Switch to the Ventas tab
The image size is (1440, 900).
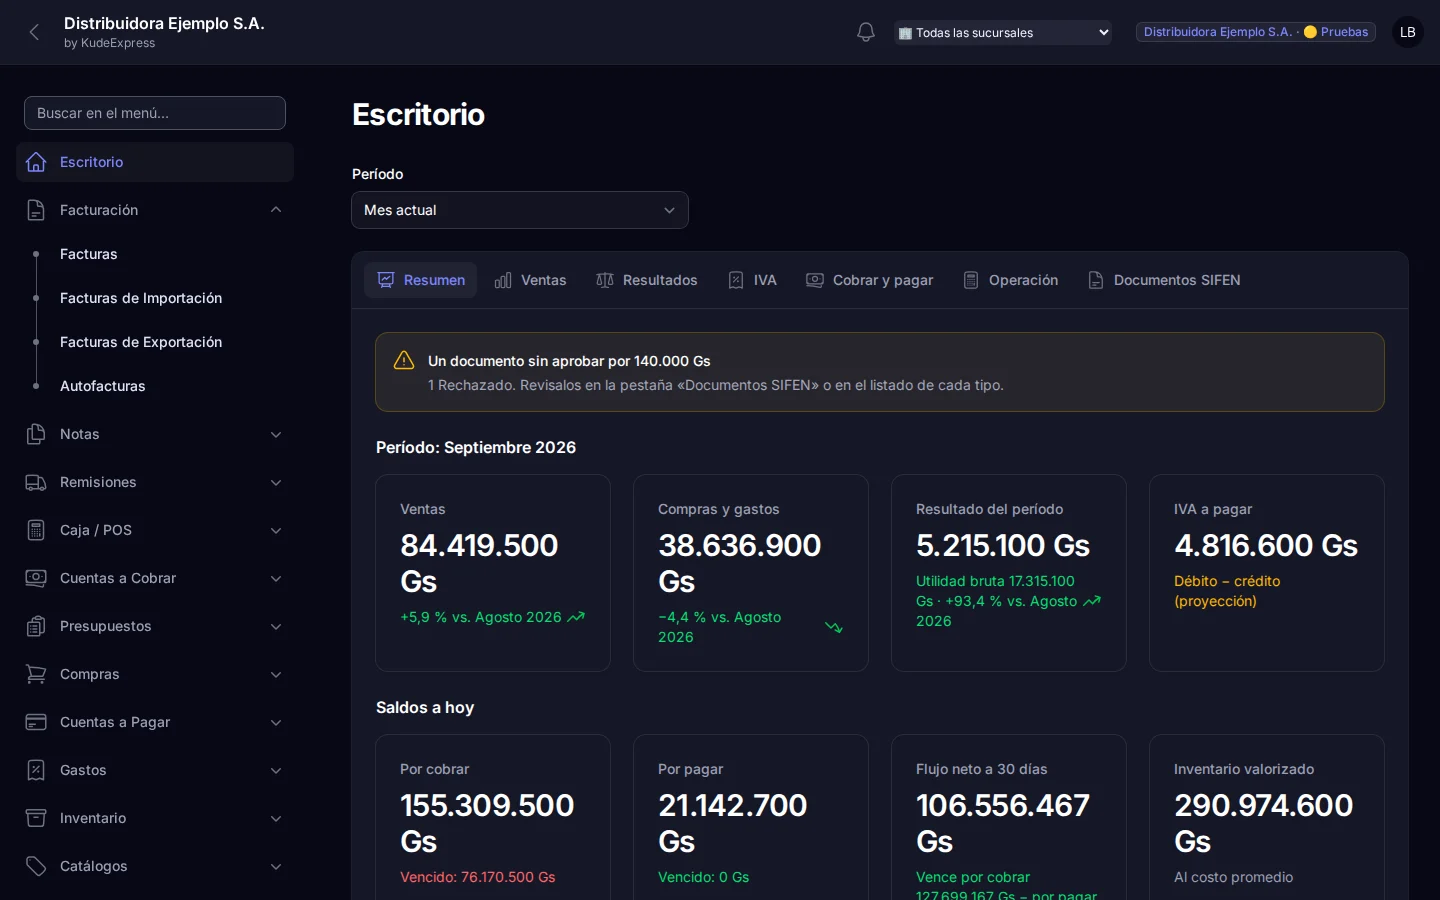pos(530,280)
